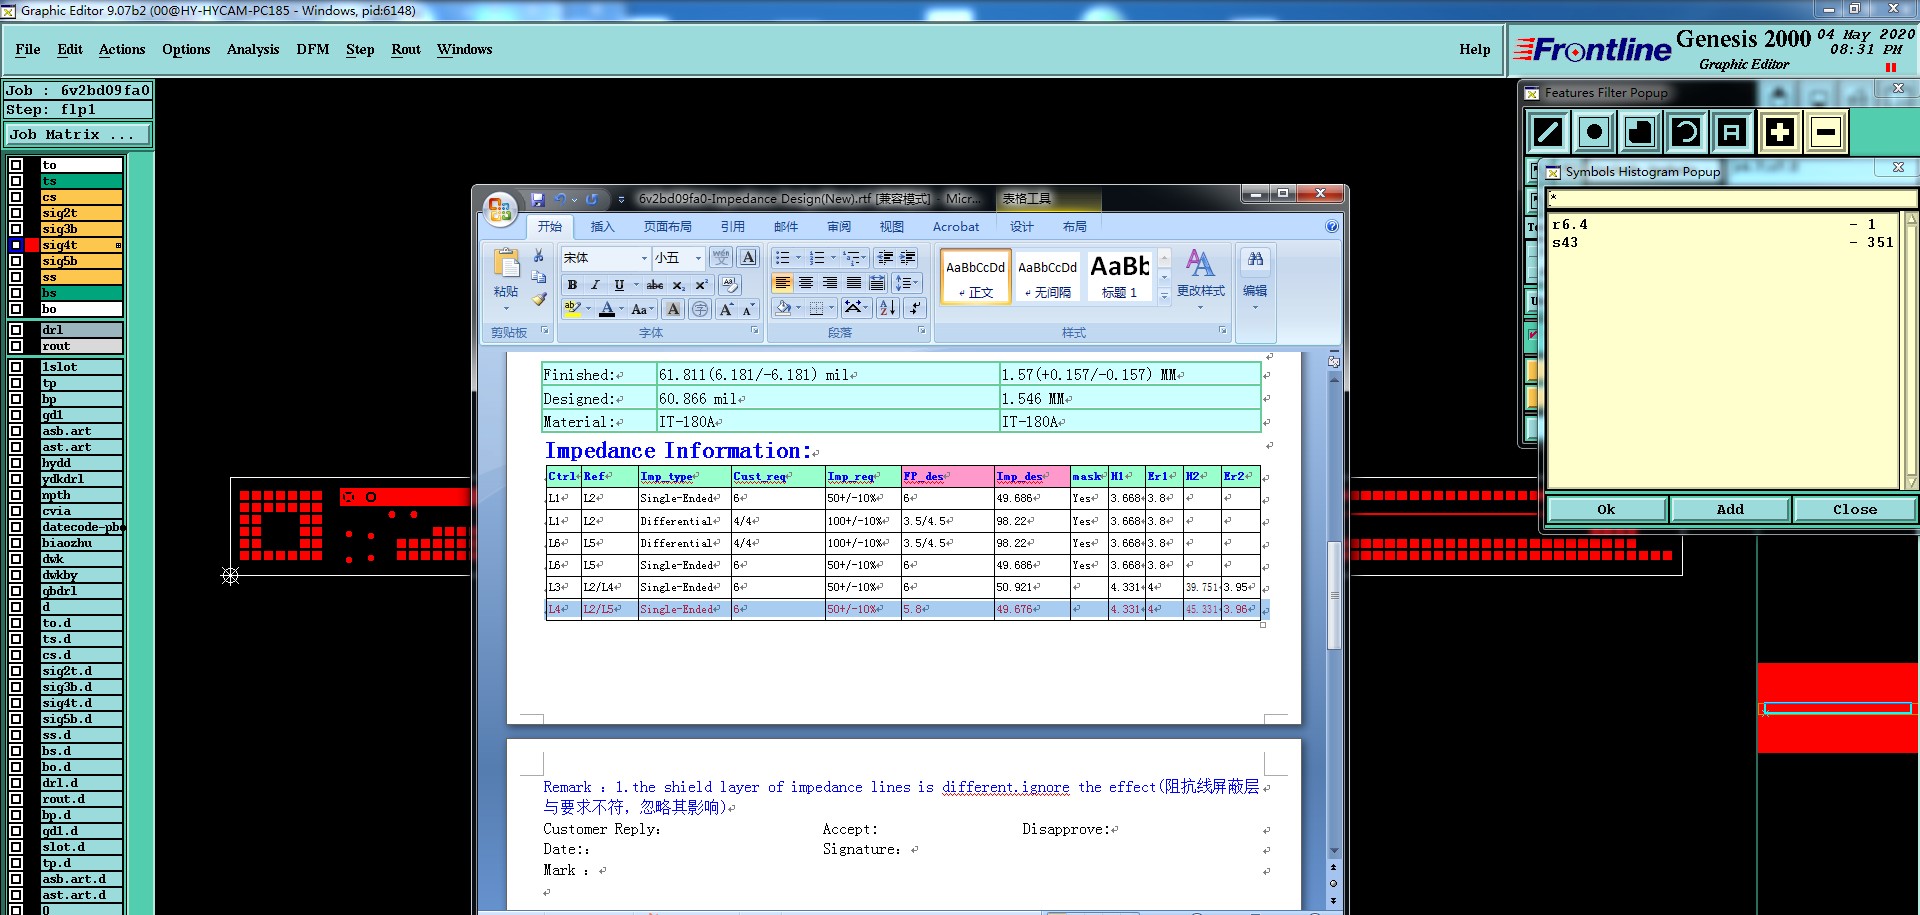Open the highlight color dropdown arrow
Screen dimensions: 1920x915
point(588,309)
